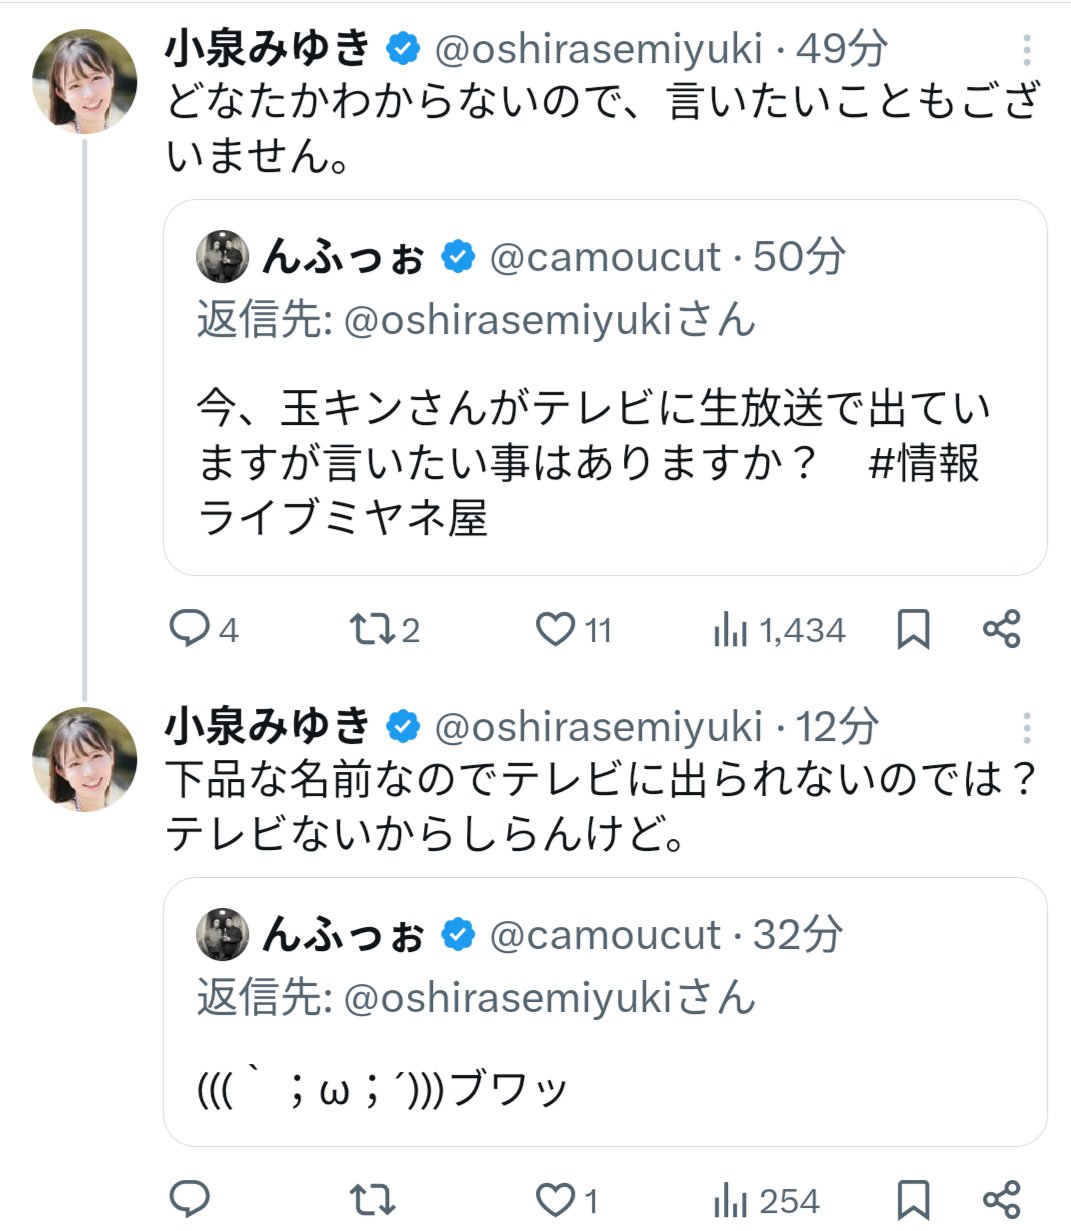Reply to the first tweet (4 replies)
The height and width of the screenshot is (1231, 1071).
pos(189,629)
